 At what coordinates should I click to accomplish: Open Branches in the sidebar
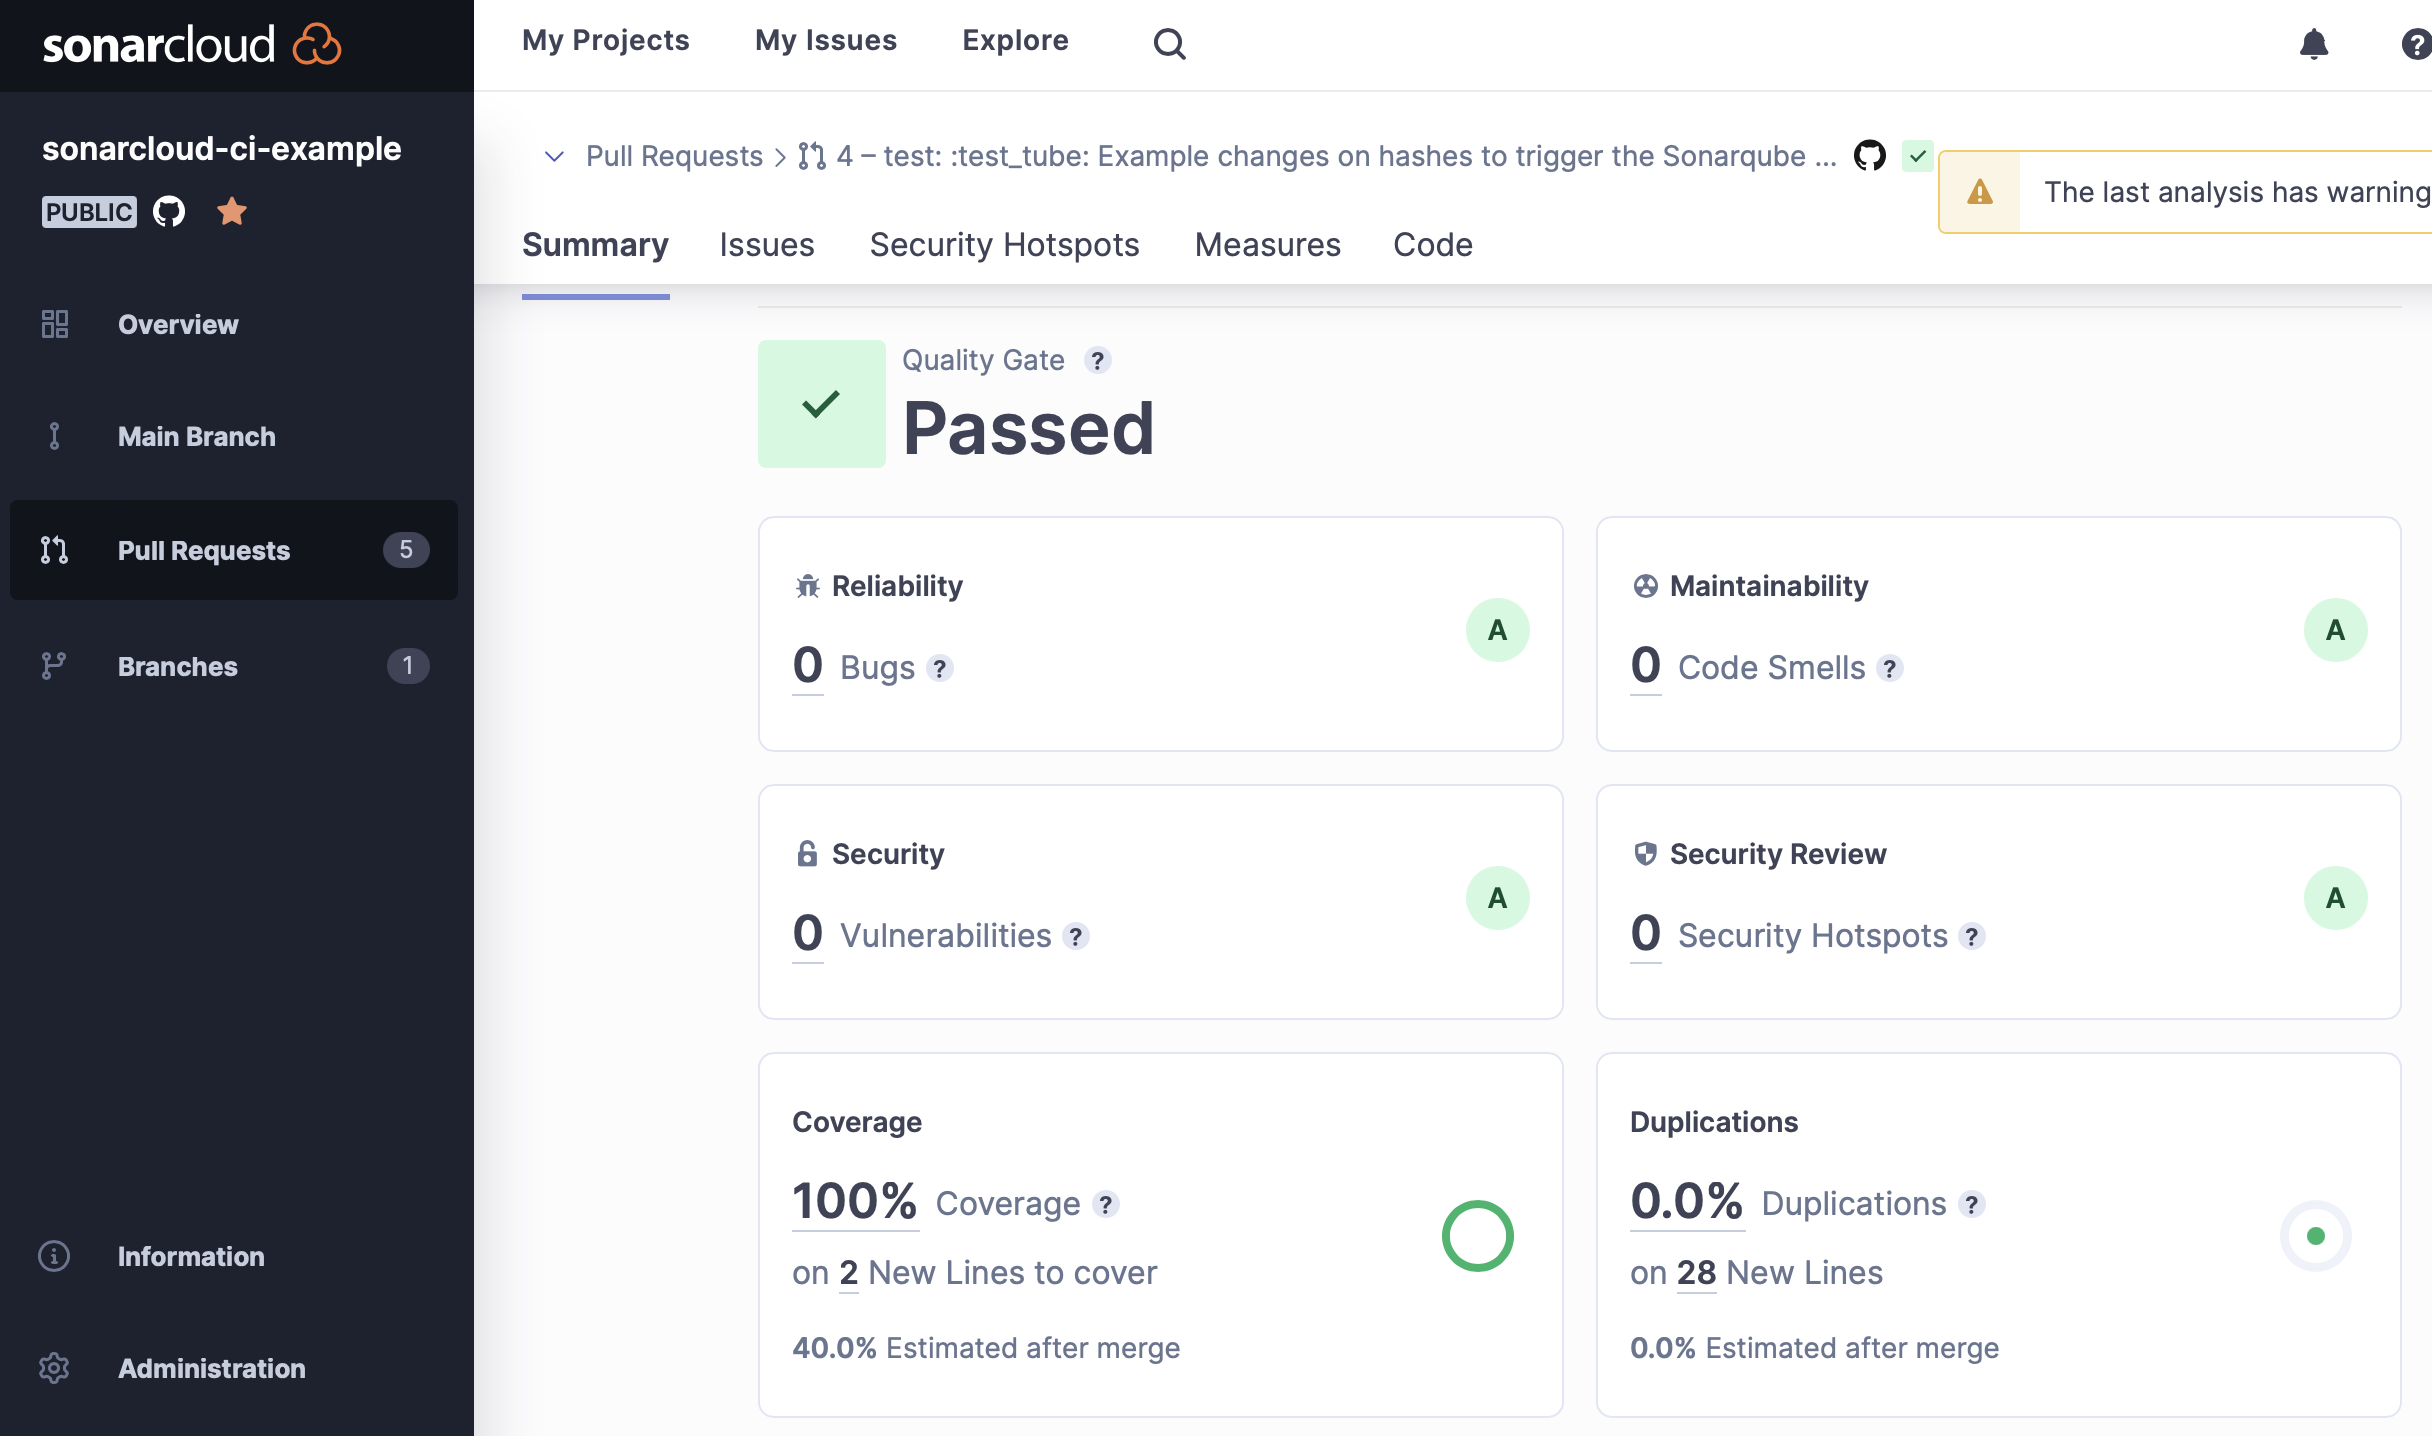pos(178,666)
